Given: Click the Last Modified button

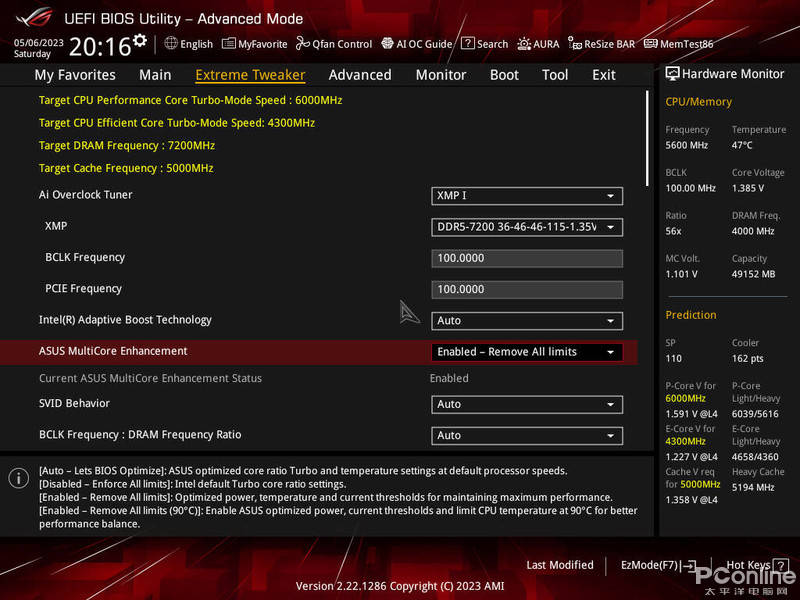Looking at the screenshot, I should (560, 565).
